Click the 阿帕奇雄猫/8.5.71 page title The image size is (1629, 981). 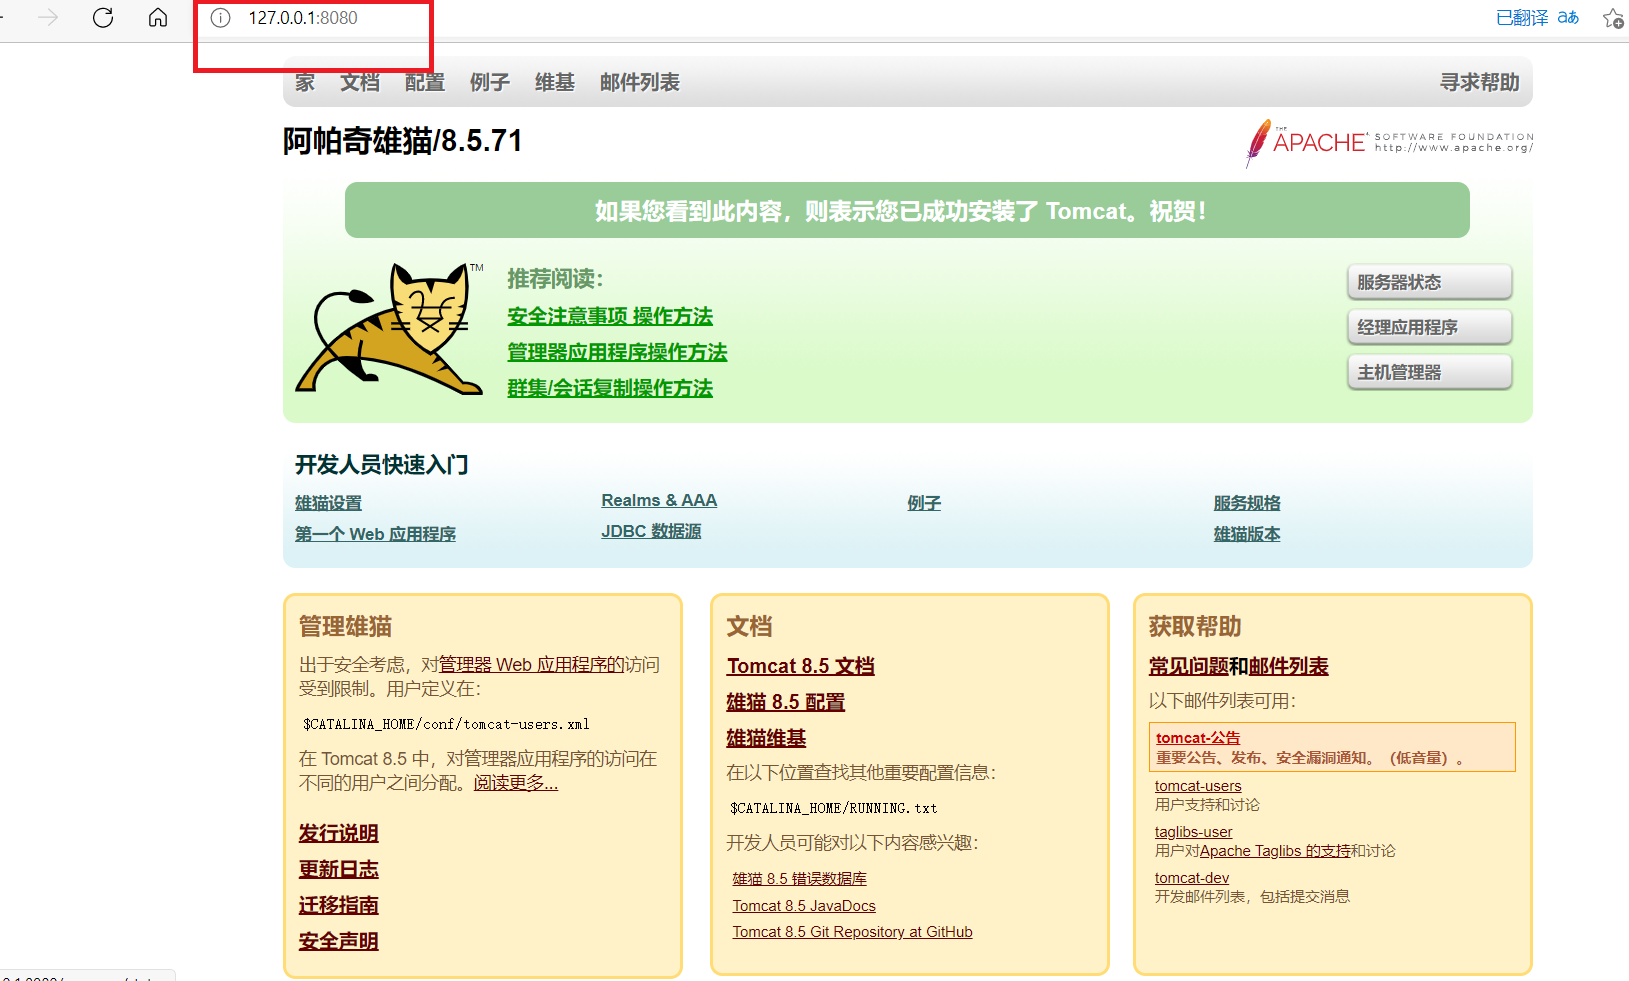[x=403, y=141]
